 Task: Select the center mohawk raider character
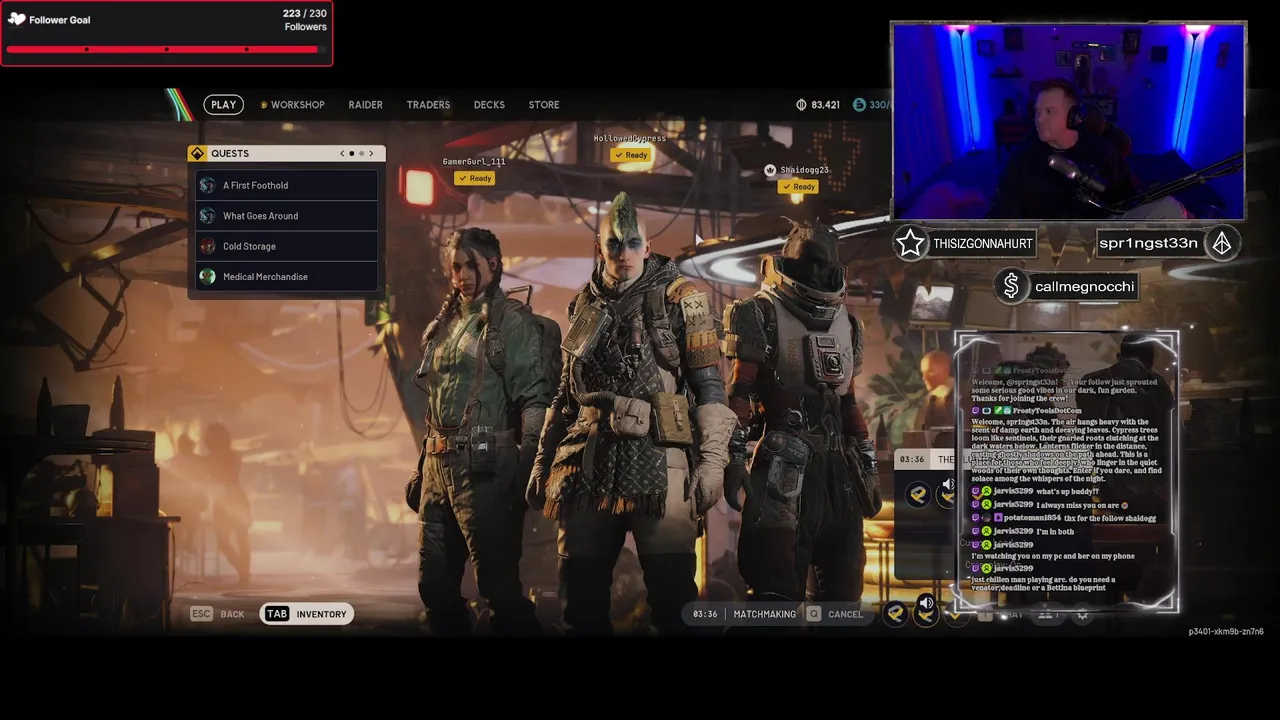(x=630, y=410)
